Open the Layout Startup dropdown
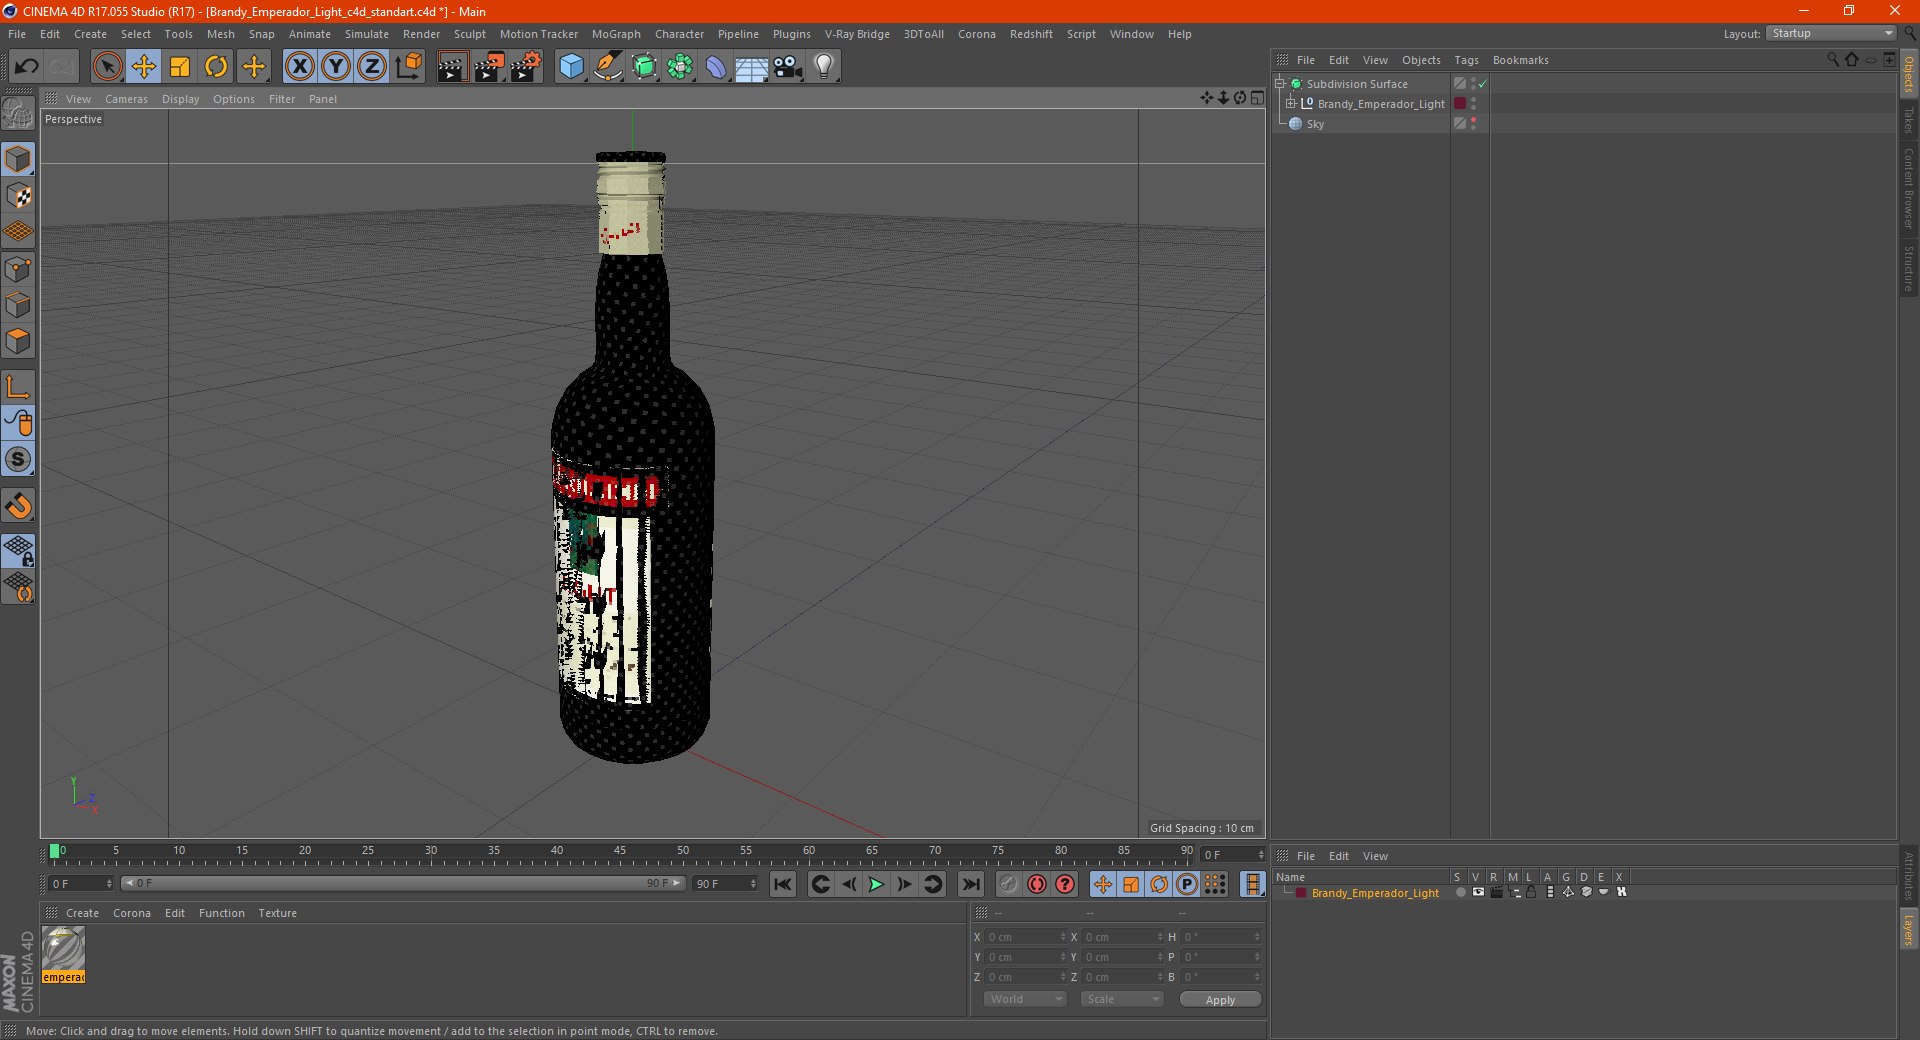The image size is (1920, 1040). coord(1831,33)
